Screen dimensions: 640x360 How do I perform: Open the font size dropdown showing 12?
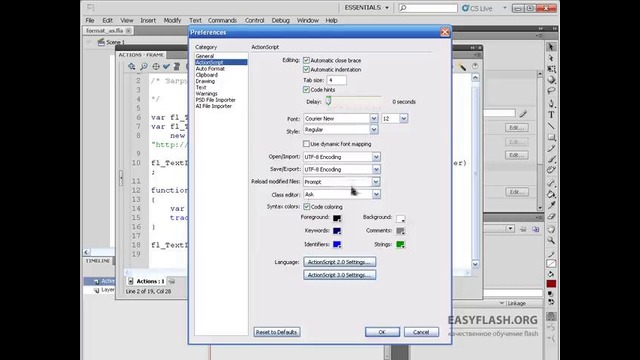(394, 118)
